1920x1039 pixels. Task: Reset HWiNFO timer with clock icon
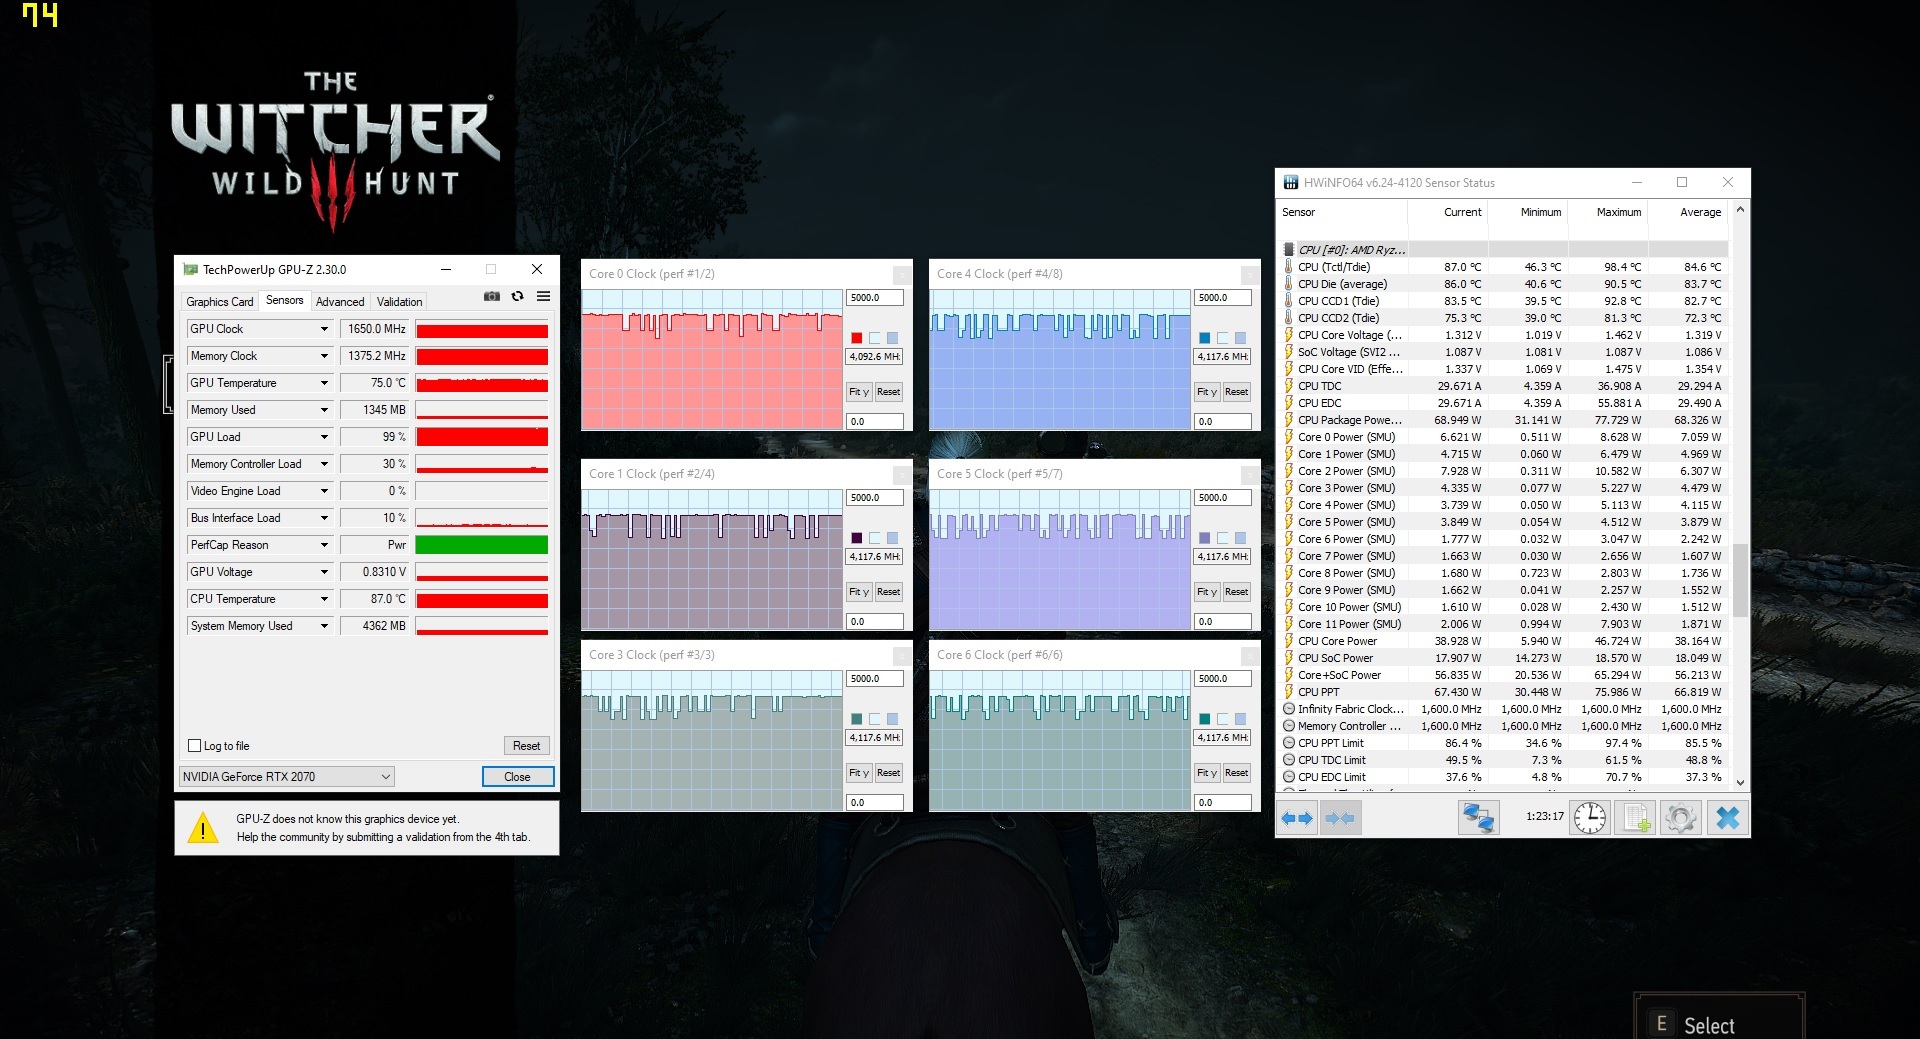1589,818
